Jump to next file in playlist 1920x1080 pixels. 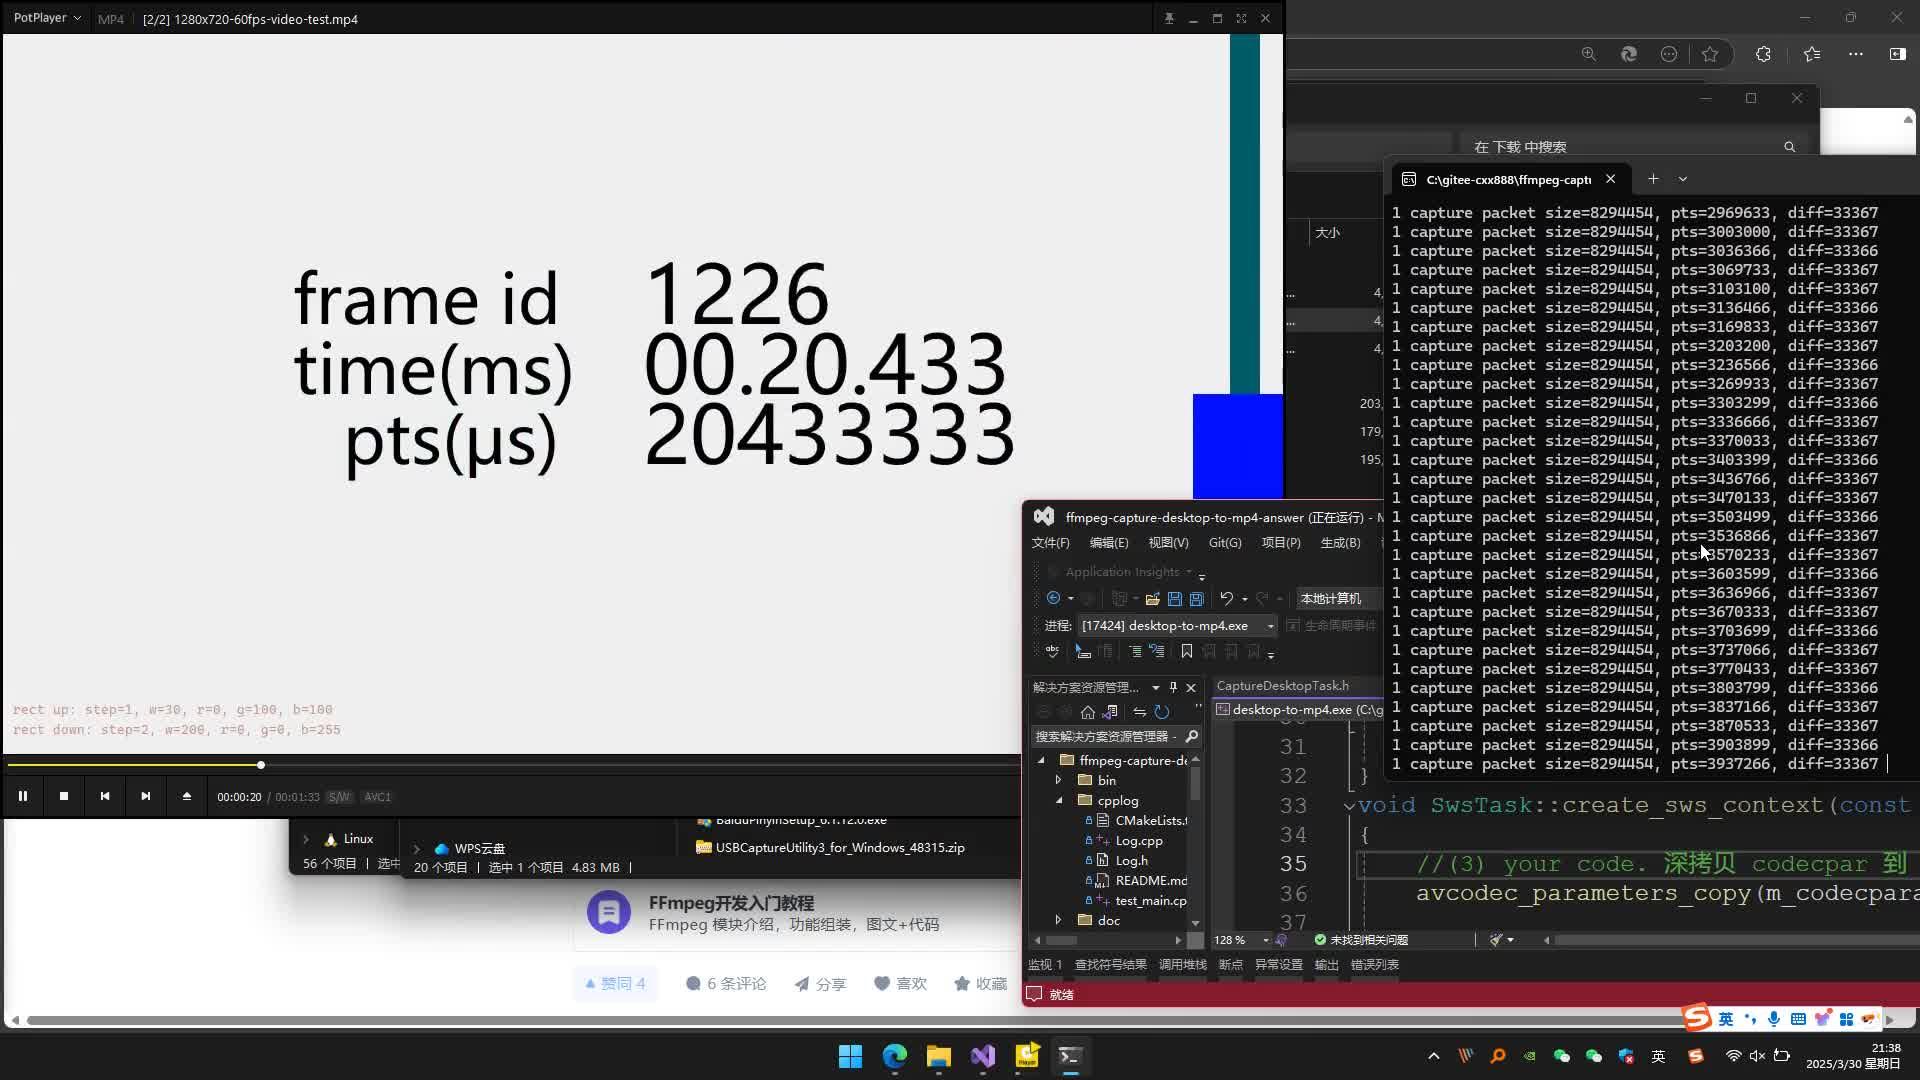pyautogui.click(x=146, y=796)
